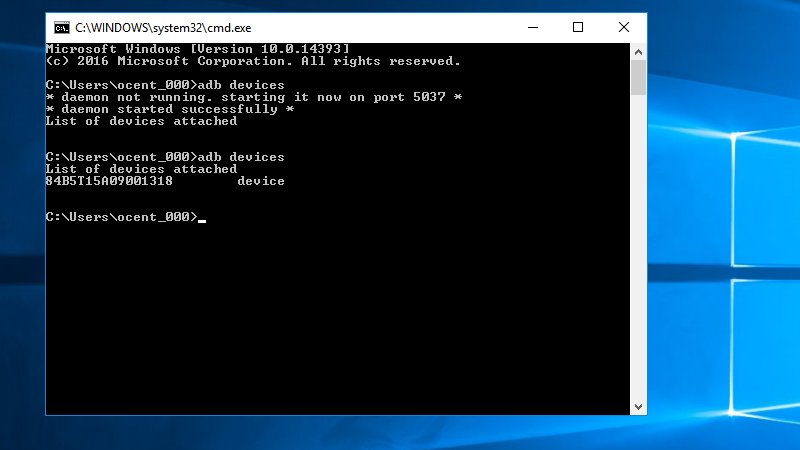Screen dimensions: 800x450
Task: Click the Microsoft Windows version line
Action: (x=198, y=49)
